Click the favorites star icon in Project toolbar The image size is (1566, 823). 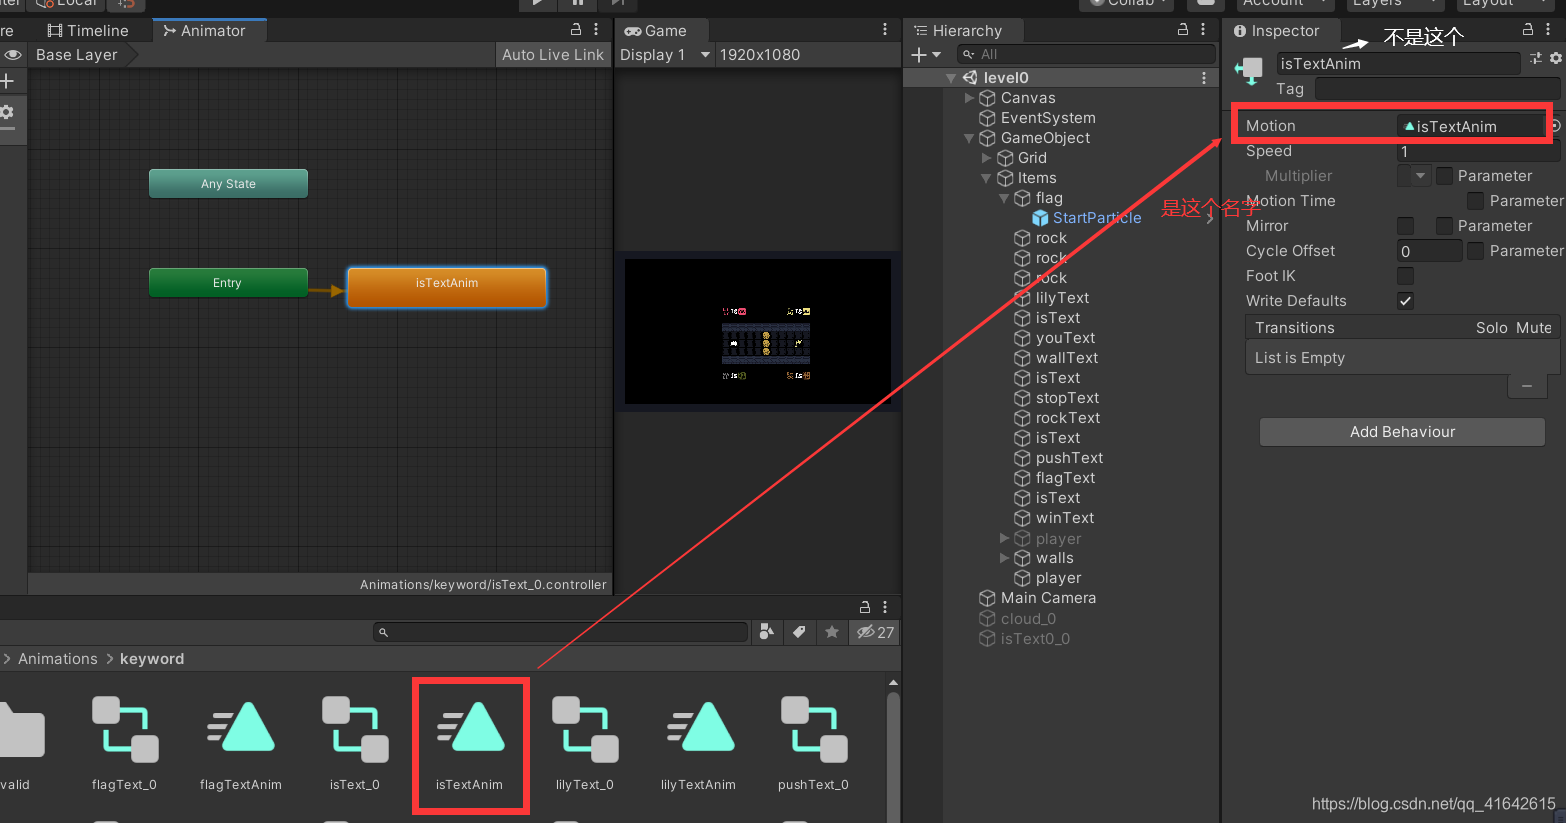pos(831,632)
